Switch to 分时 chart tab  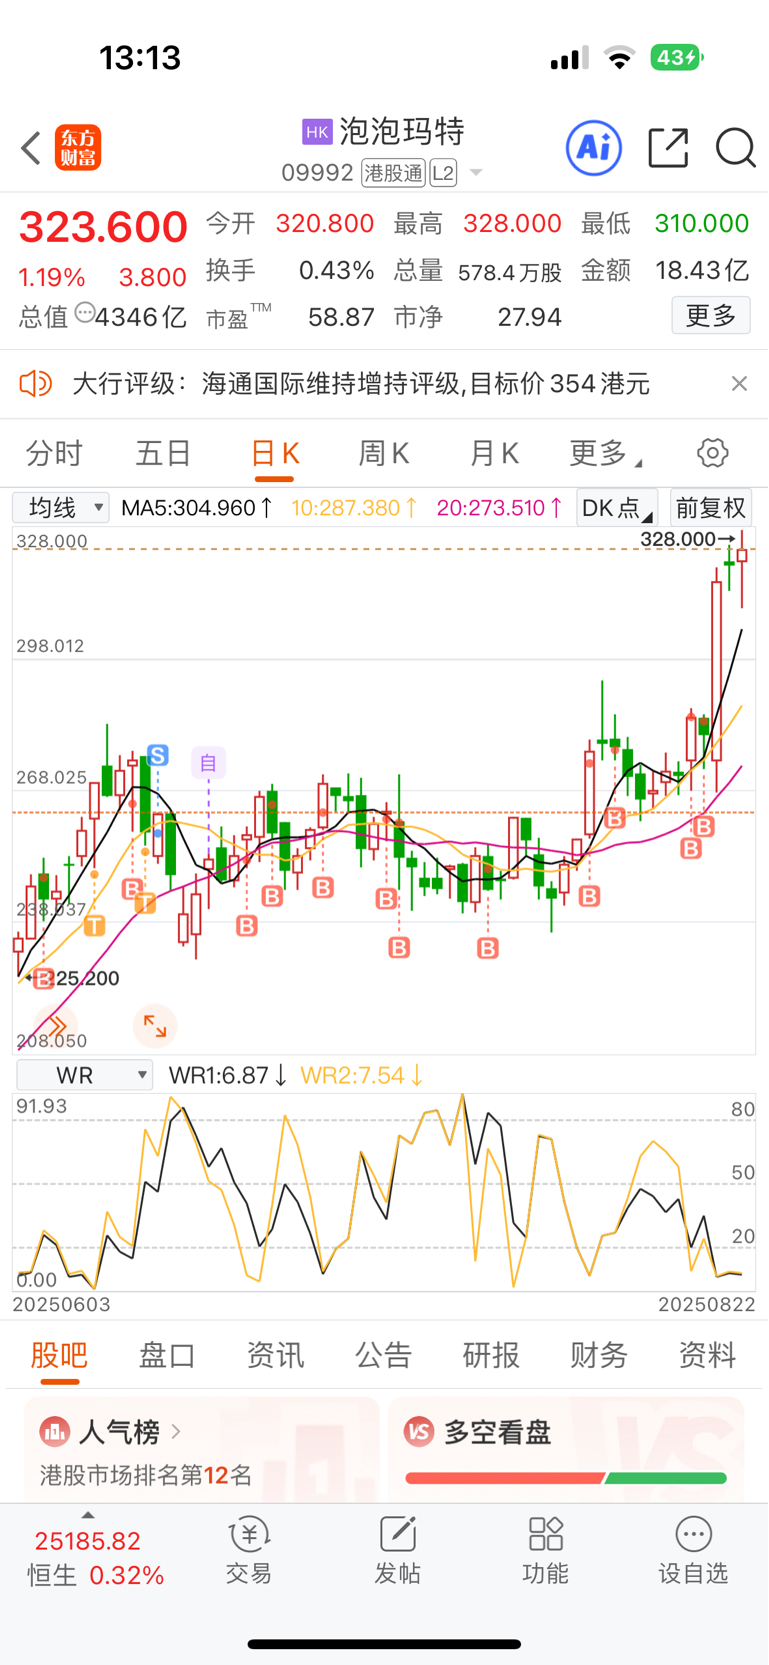point(54,453)
